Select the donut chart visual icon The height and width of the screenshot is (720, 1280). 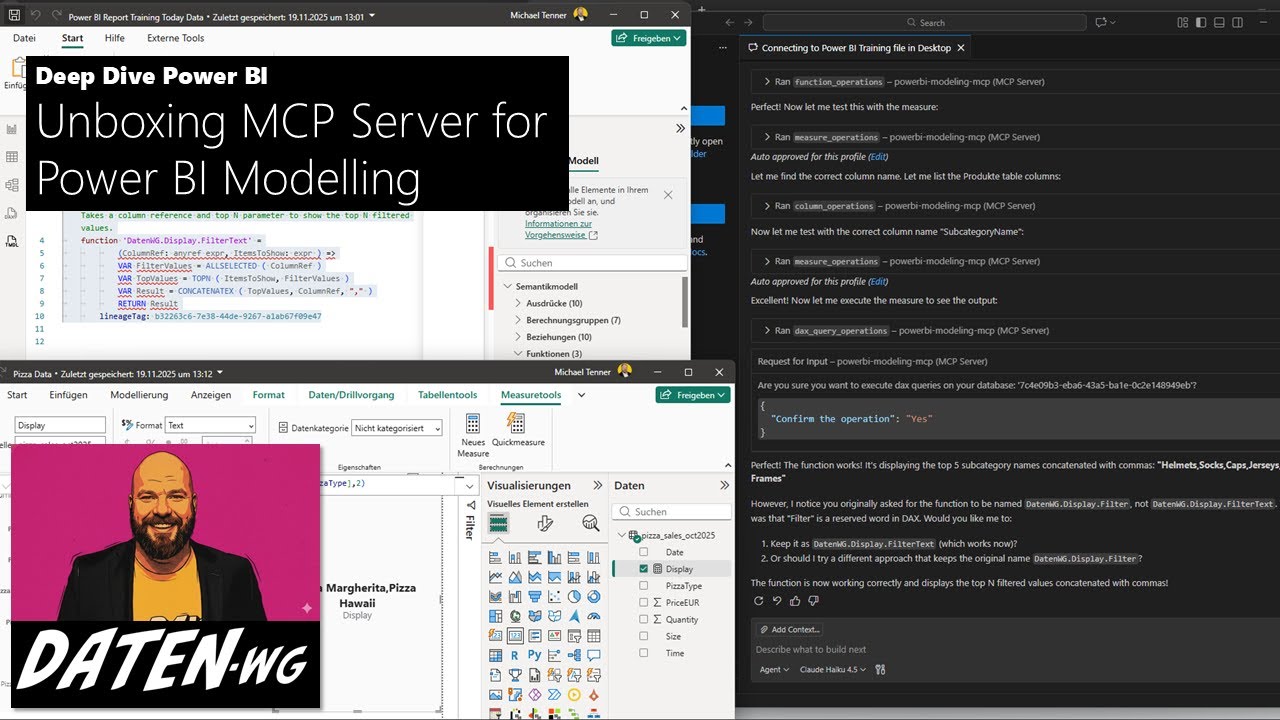click(x=594, y=597)
